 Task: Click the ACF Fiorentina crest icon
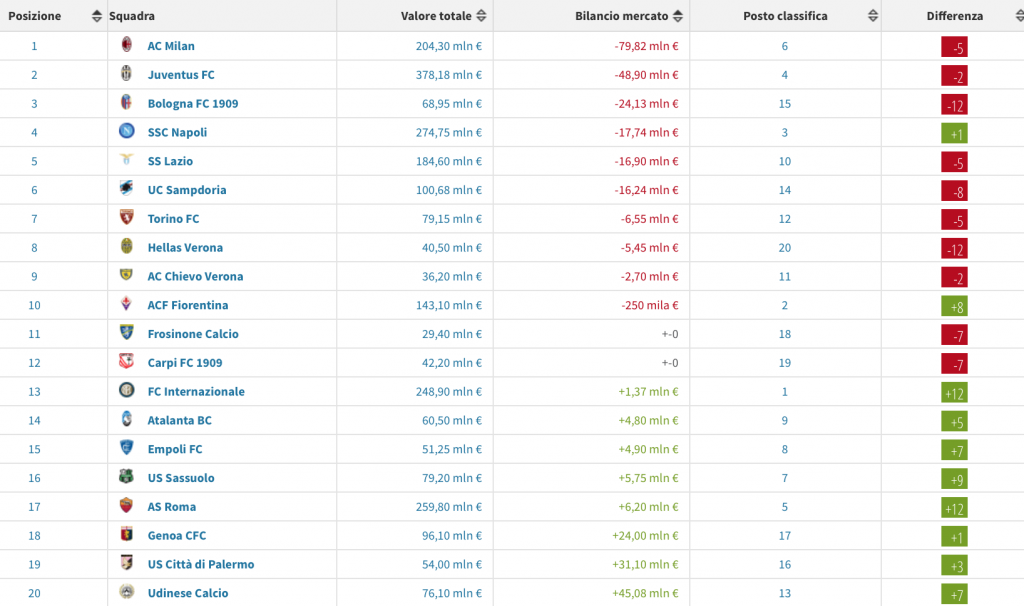tap(127, 304)
